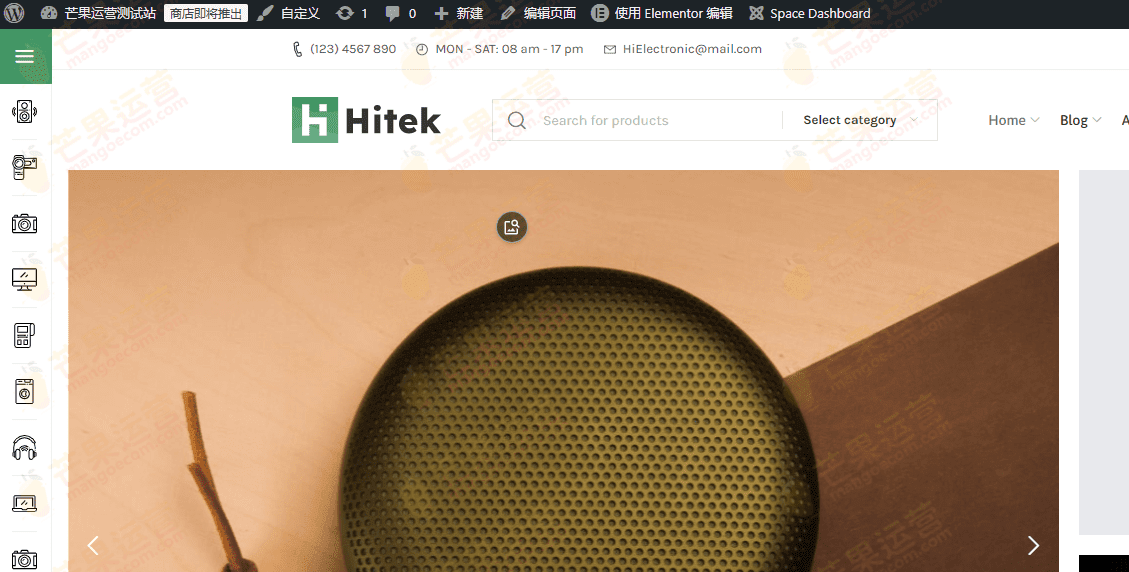Click the camcorder category icon in sidebar
This screenshot has width=1129, height=572.
click(24, 167)
